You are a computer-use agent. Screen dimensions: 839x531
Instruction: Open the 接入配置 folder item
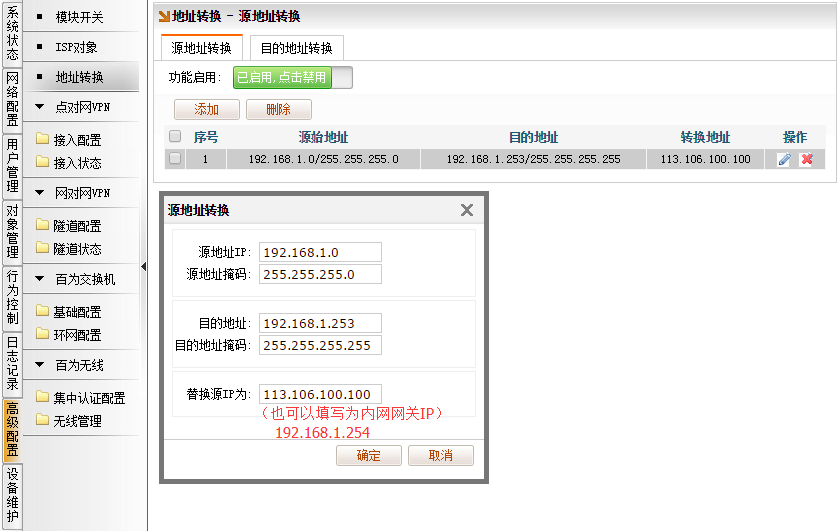pyautogui.click(x=77, y=140)
